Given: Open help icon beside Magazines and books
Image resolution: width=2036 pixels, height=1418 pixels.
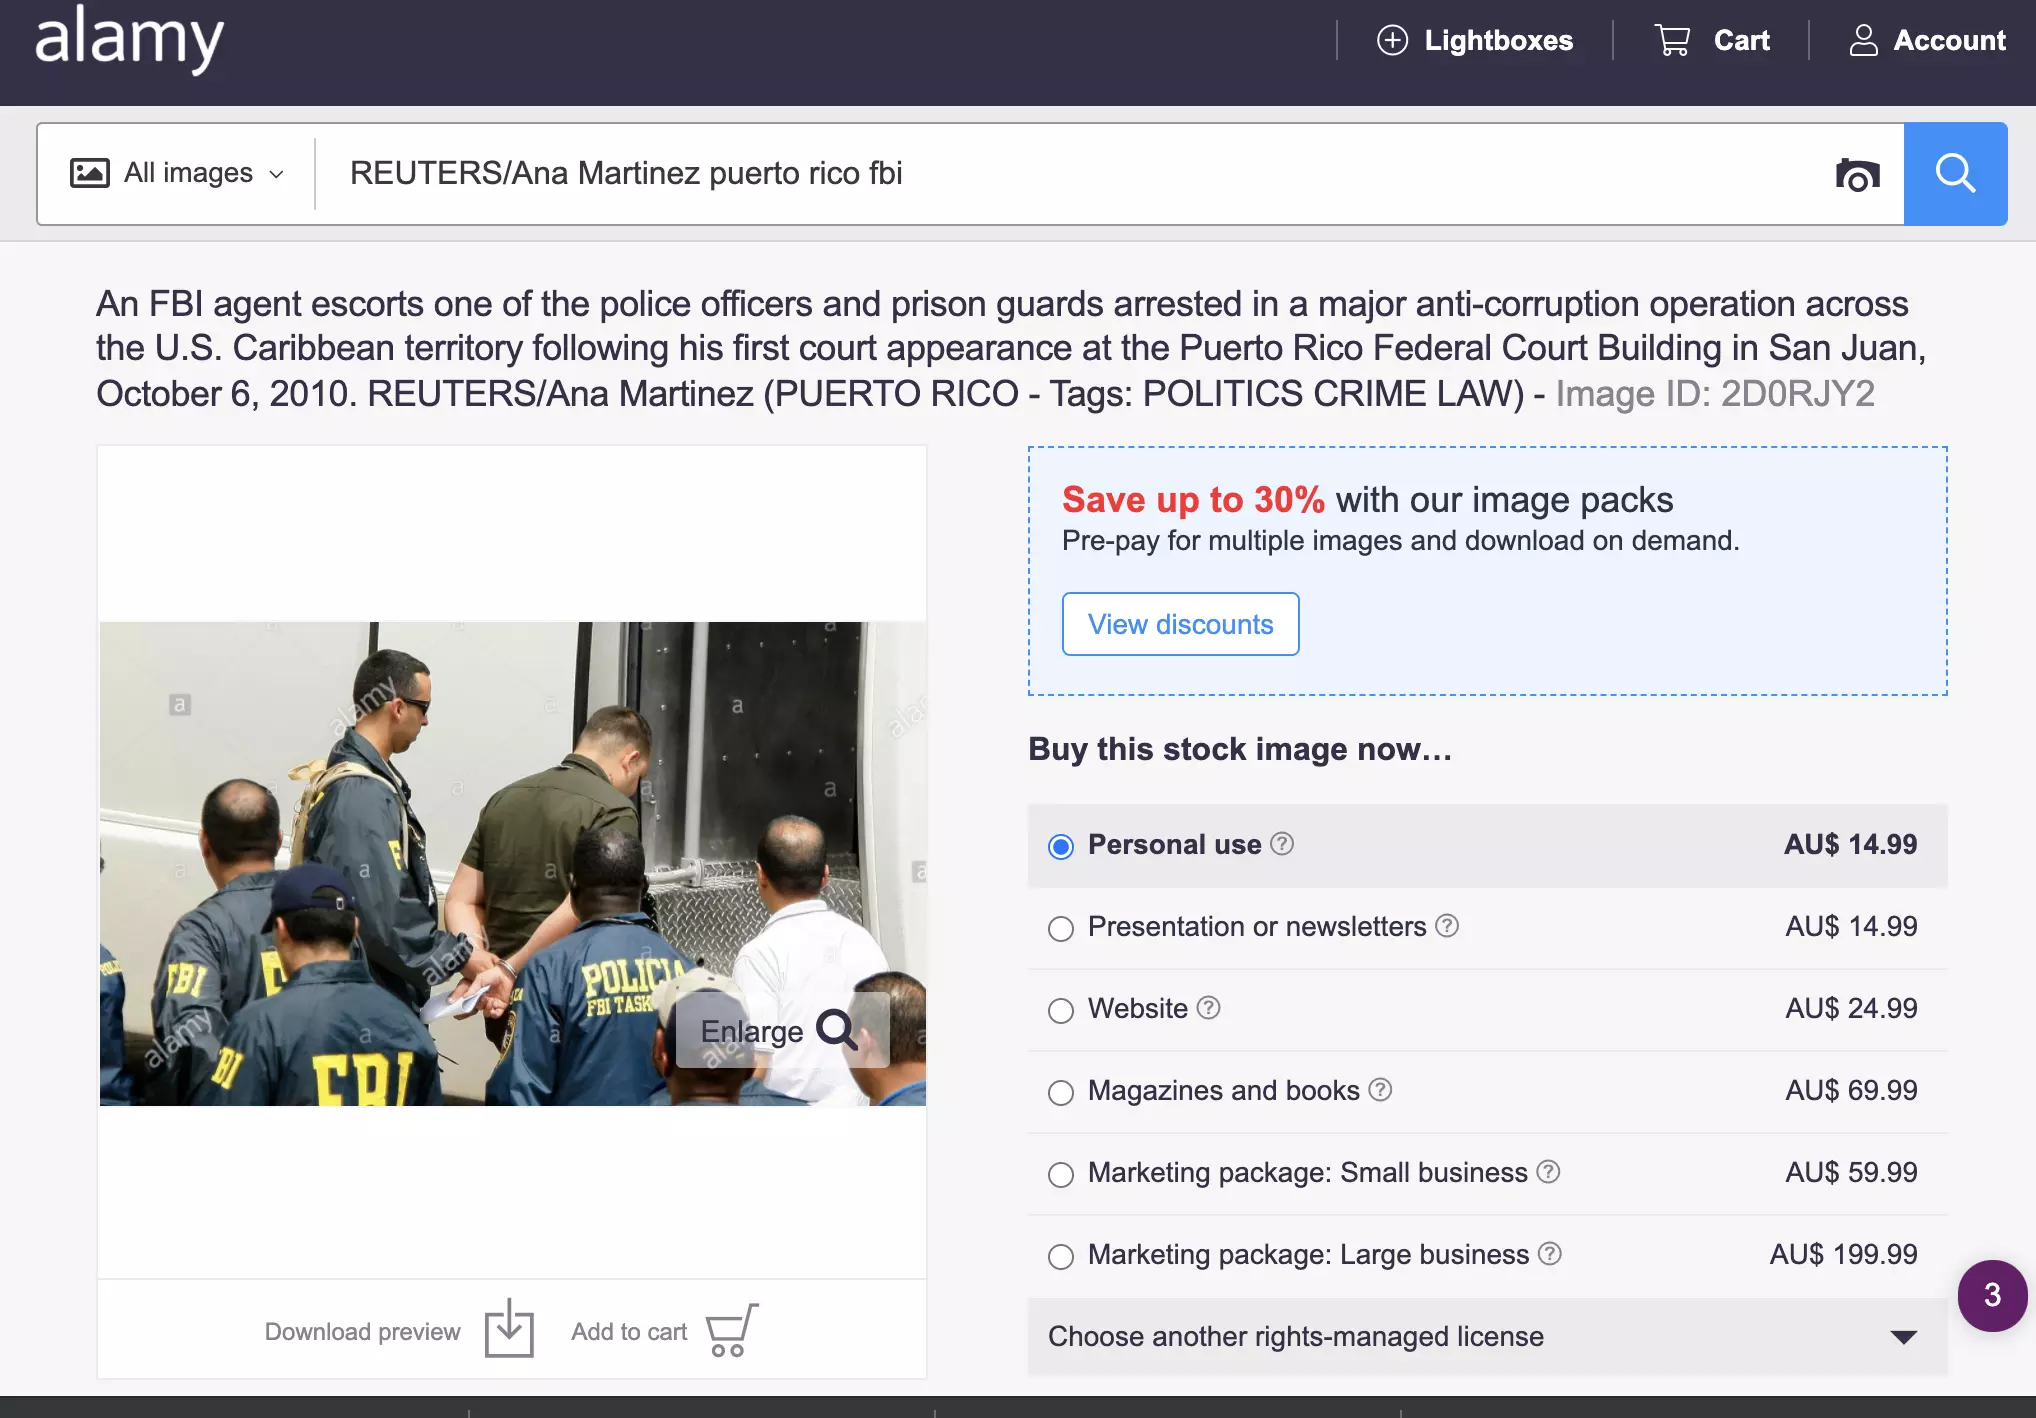Looking at the screenshot, I should click(x=1380, y=1090).
